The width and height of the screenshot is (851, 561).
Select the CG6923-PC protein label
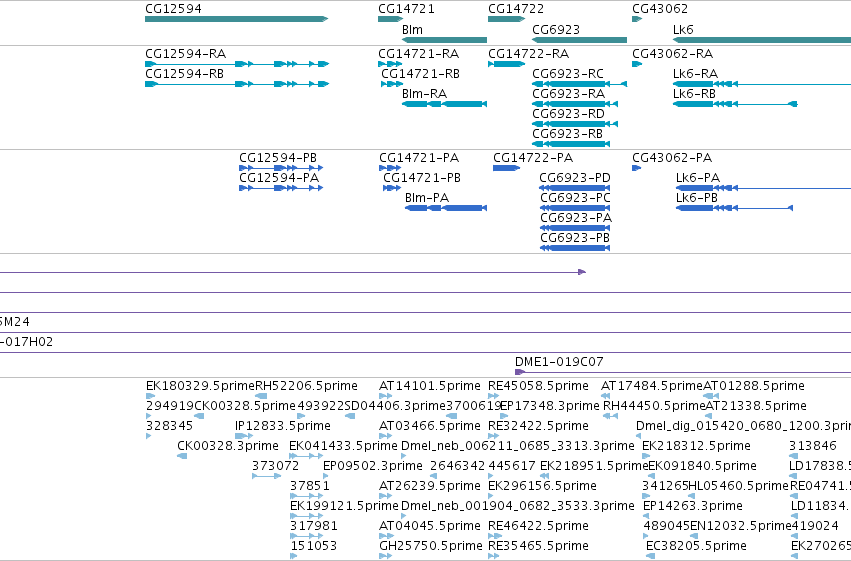point(575,198)
